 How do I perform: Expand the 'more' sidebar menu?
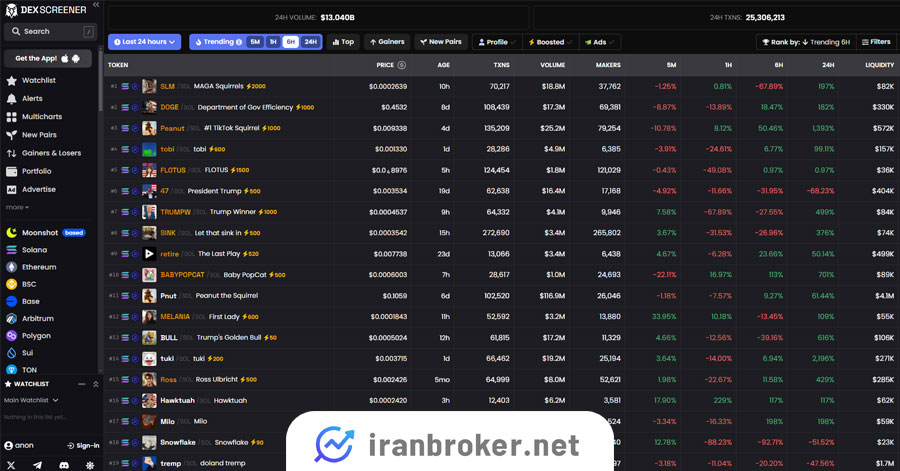tap(17, 208)
